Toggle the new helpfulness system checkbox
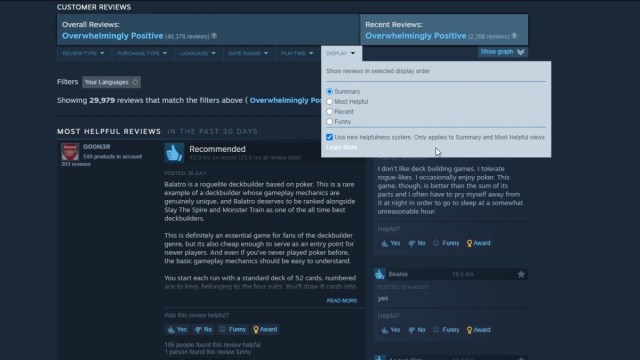The height and width of the screenshot is (360, 640). click(x=329, y=137)
